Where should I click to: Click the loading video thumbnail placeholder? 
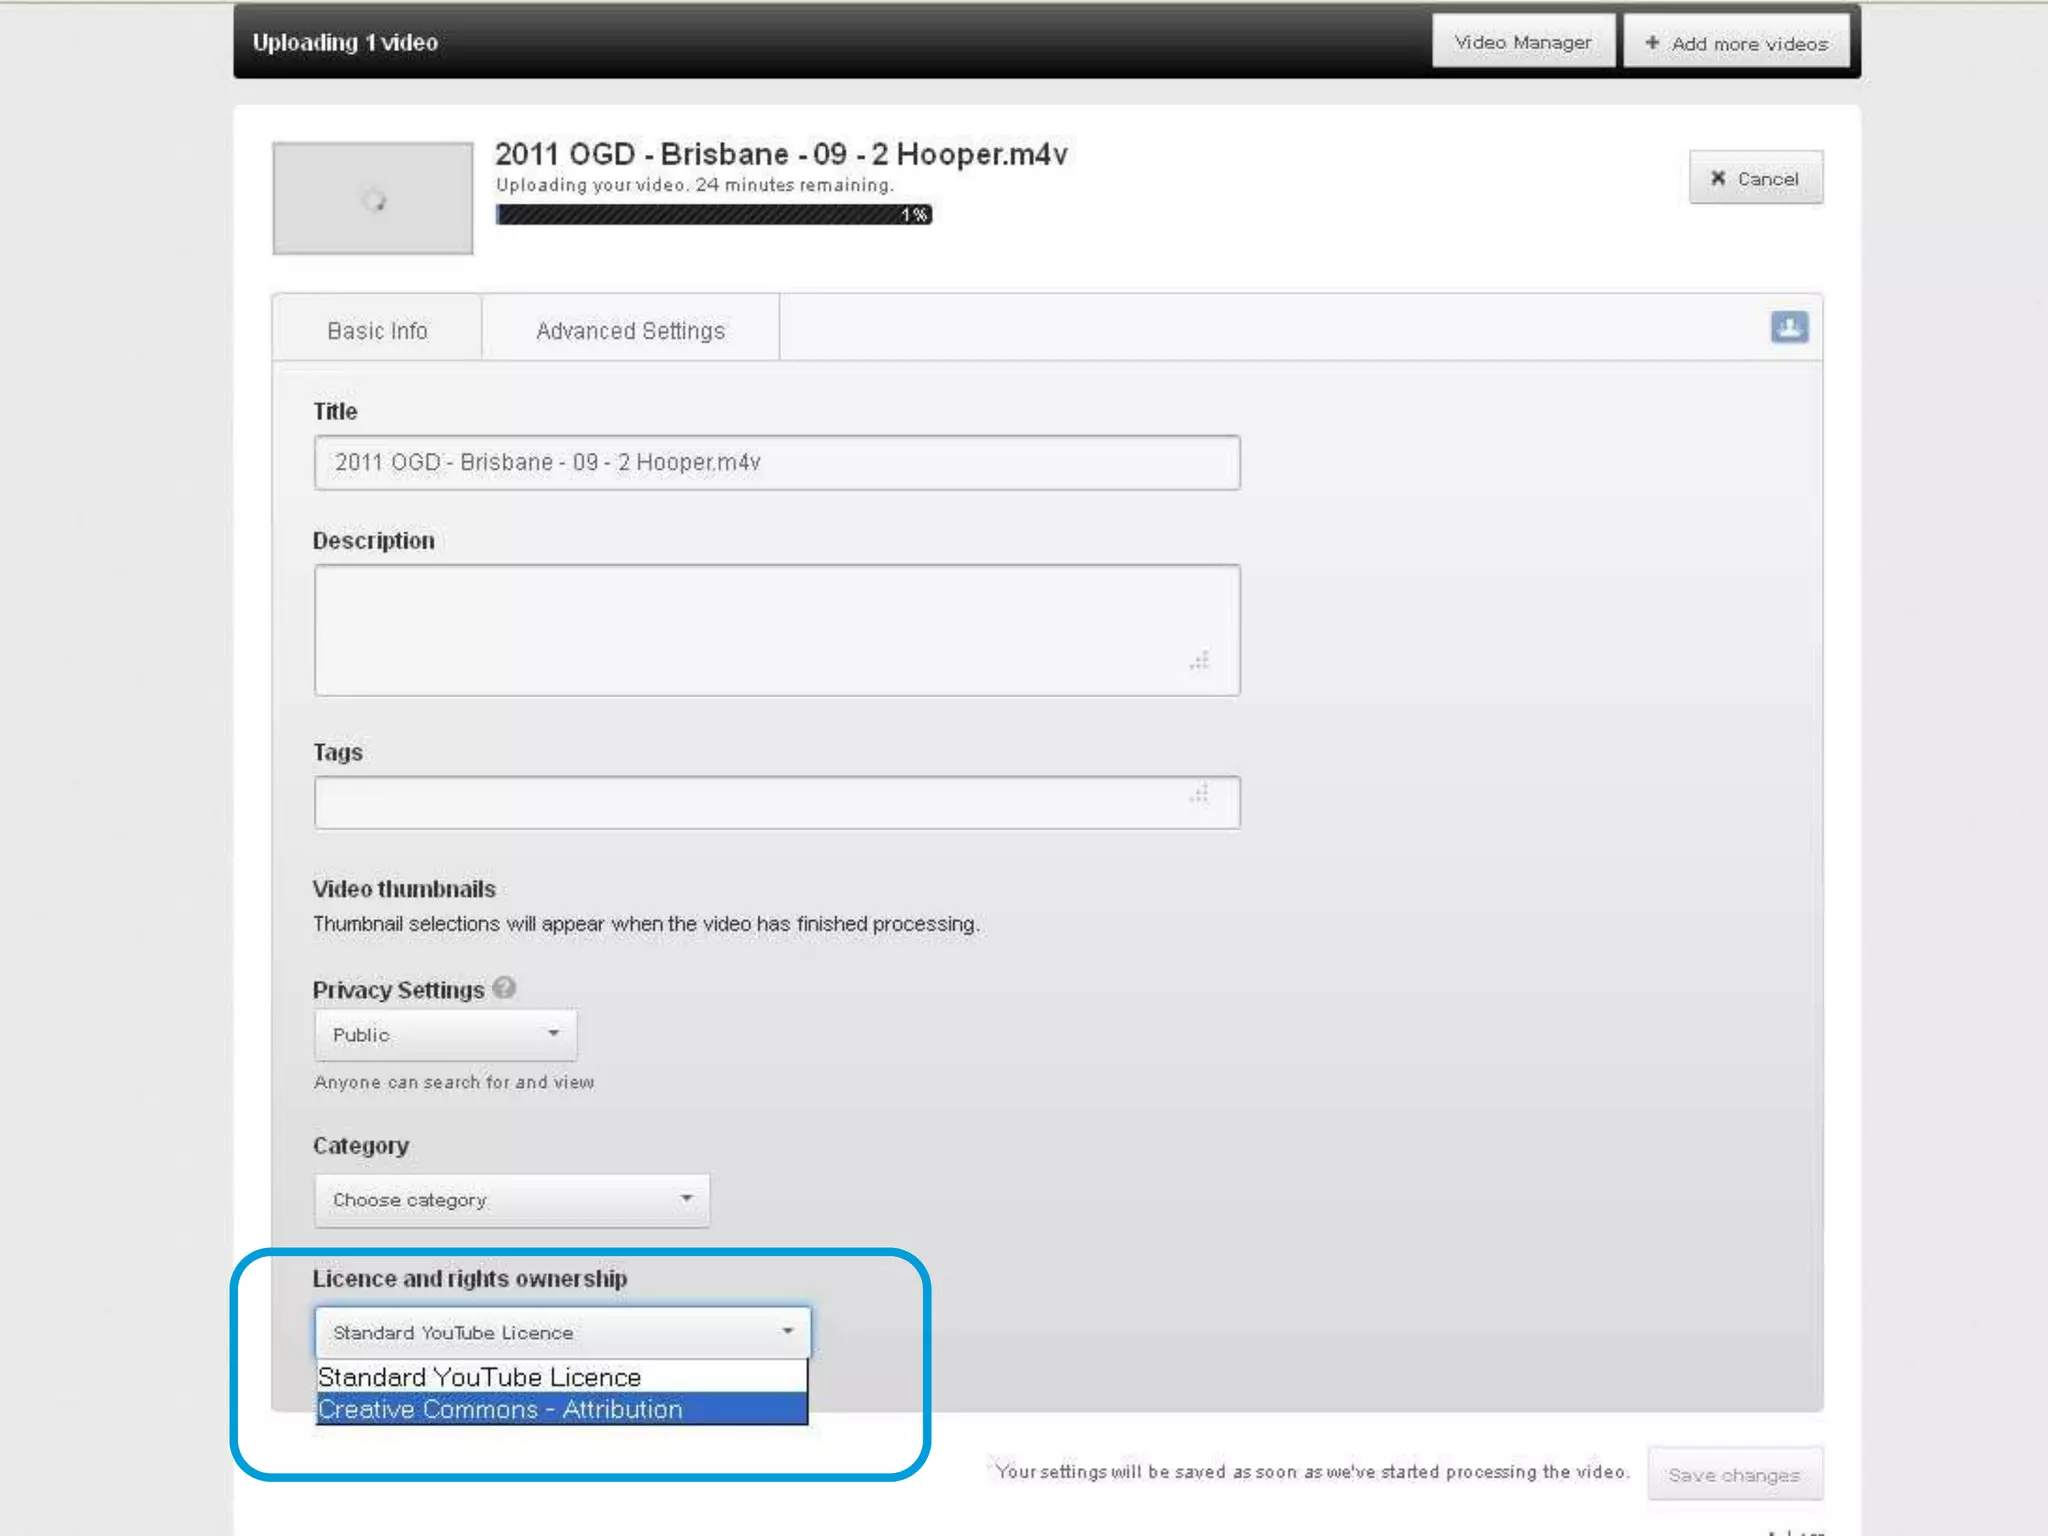tap(373, 198)
